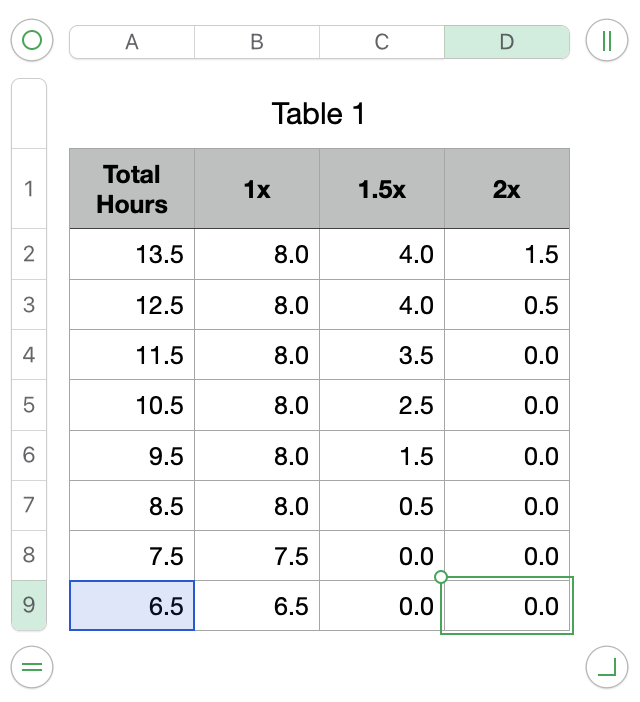The height and width of the screenshot is (702, 640).
Task: Click the 1.5x header cell
Action: point(382,189)
